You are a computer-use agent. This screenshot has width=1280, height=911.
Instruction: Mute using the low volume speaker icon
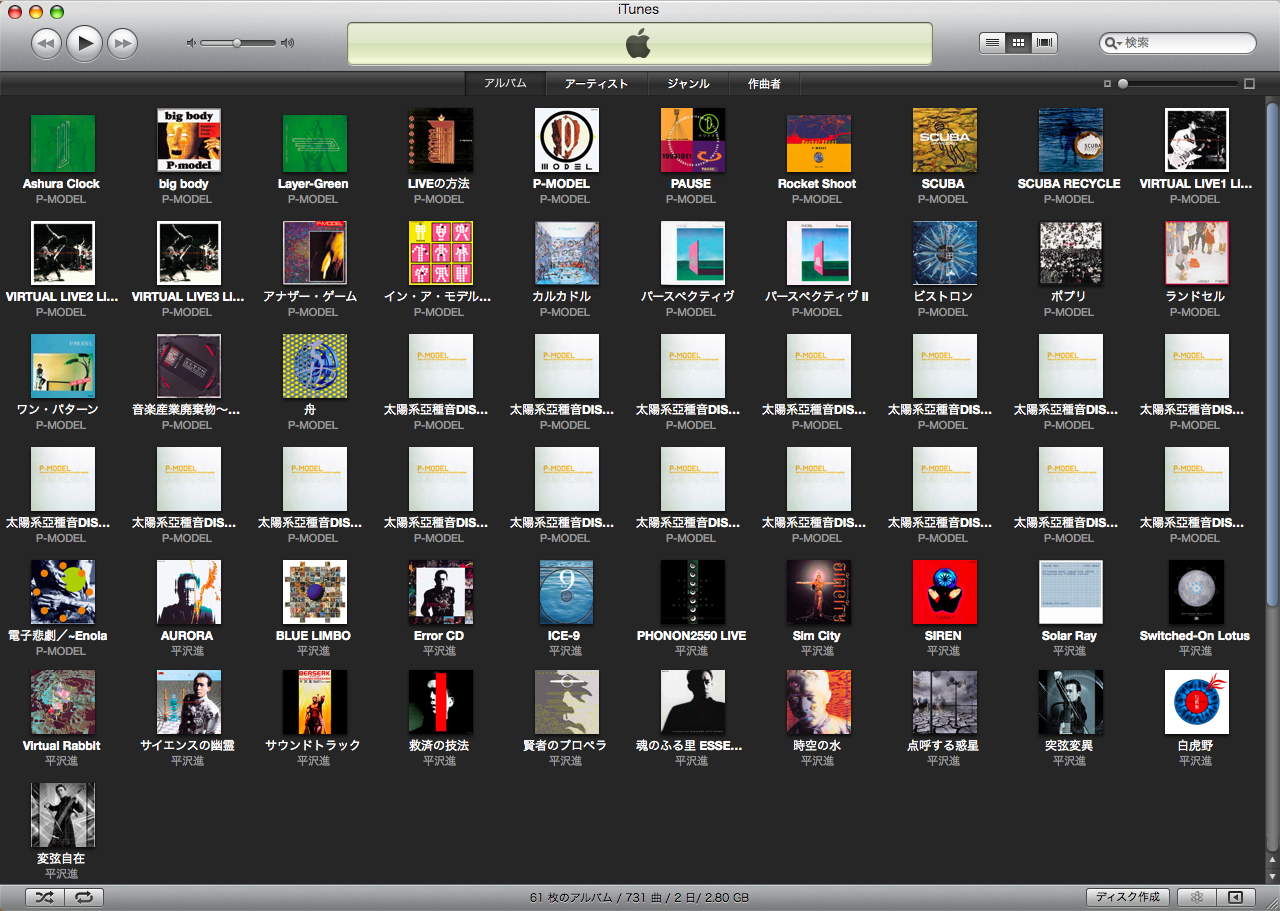[x=191, y=43]
